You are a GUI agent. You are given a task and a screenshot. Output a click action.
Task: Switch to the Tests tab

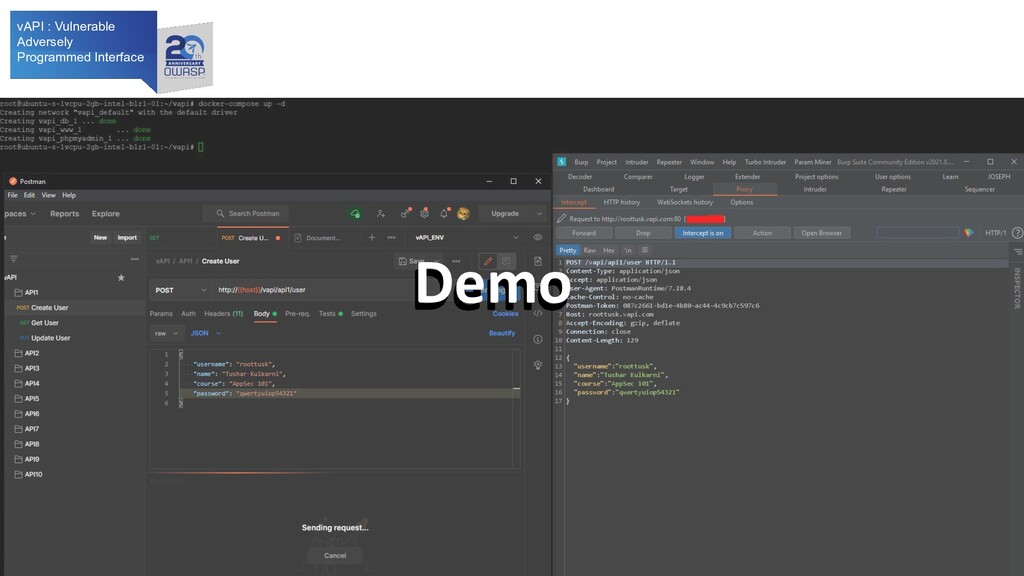point(330,314)
